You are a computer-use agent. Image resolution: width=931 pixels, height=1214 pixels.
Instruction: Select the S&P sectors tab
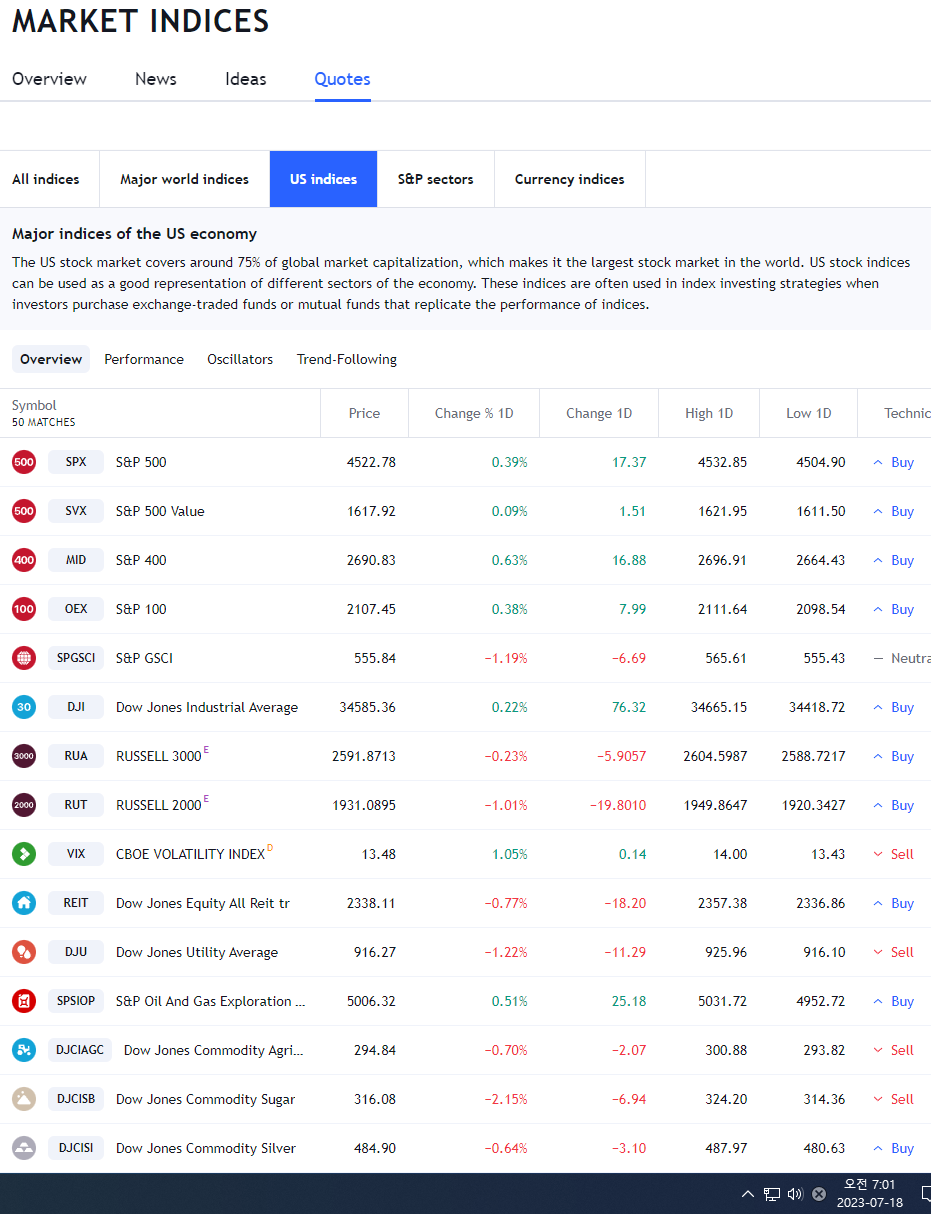436,179
